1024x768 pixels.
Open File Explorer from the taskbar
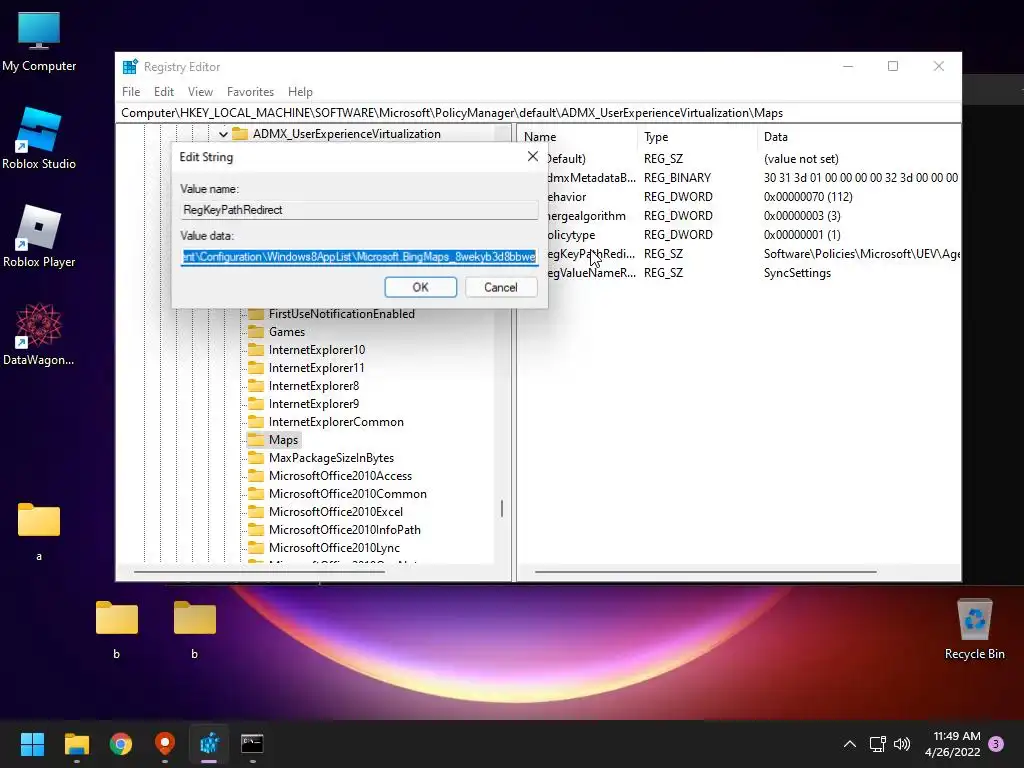pyautogui.click(x=76, y=743)
